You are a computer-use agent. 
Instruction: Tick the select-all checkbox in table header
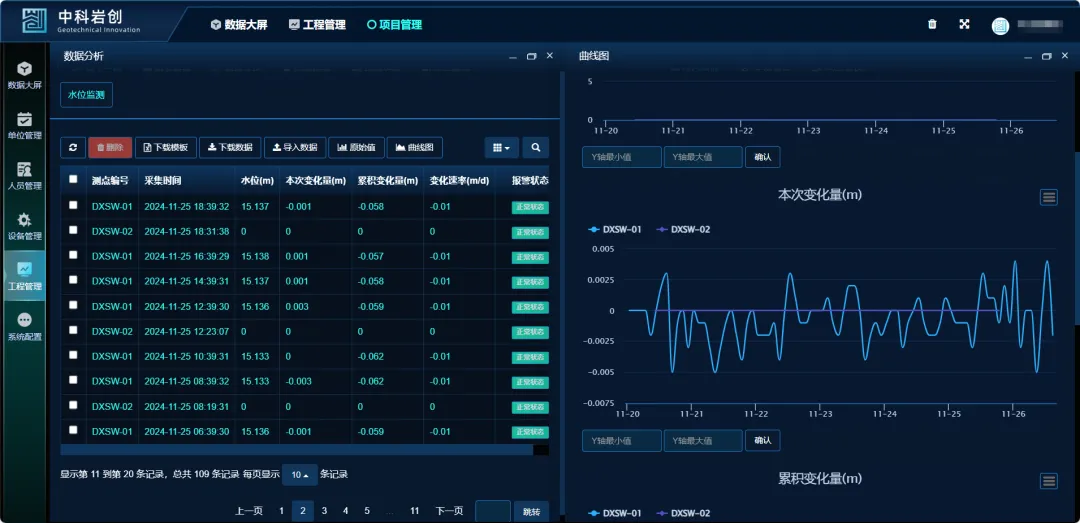point(73,180)
